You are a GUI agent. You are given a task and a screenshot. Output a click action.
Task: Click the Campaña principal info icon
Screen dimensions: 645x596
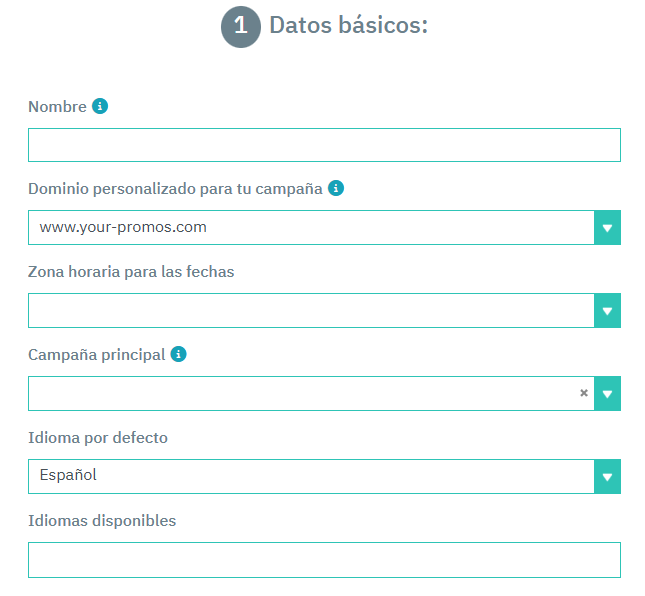[x=178, y=354]
